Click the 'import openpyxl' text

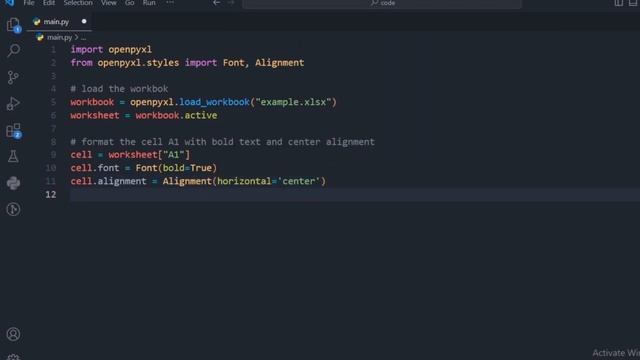[111, 49]
